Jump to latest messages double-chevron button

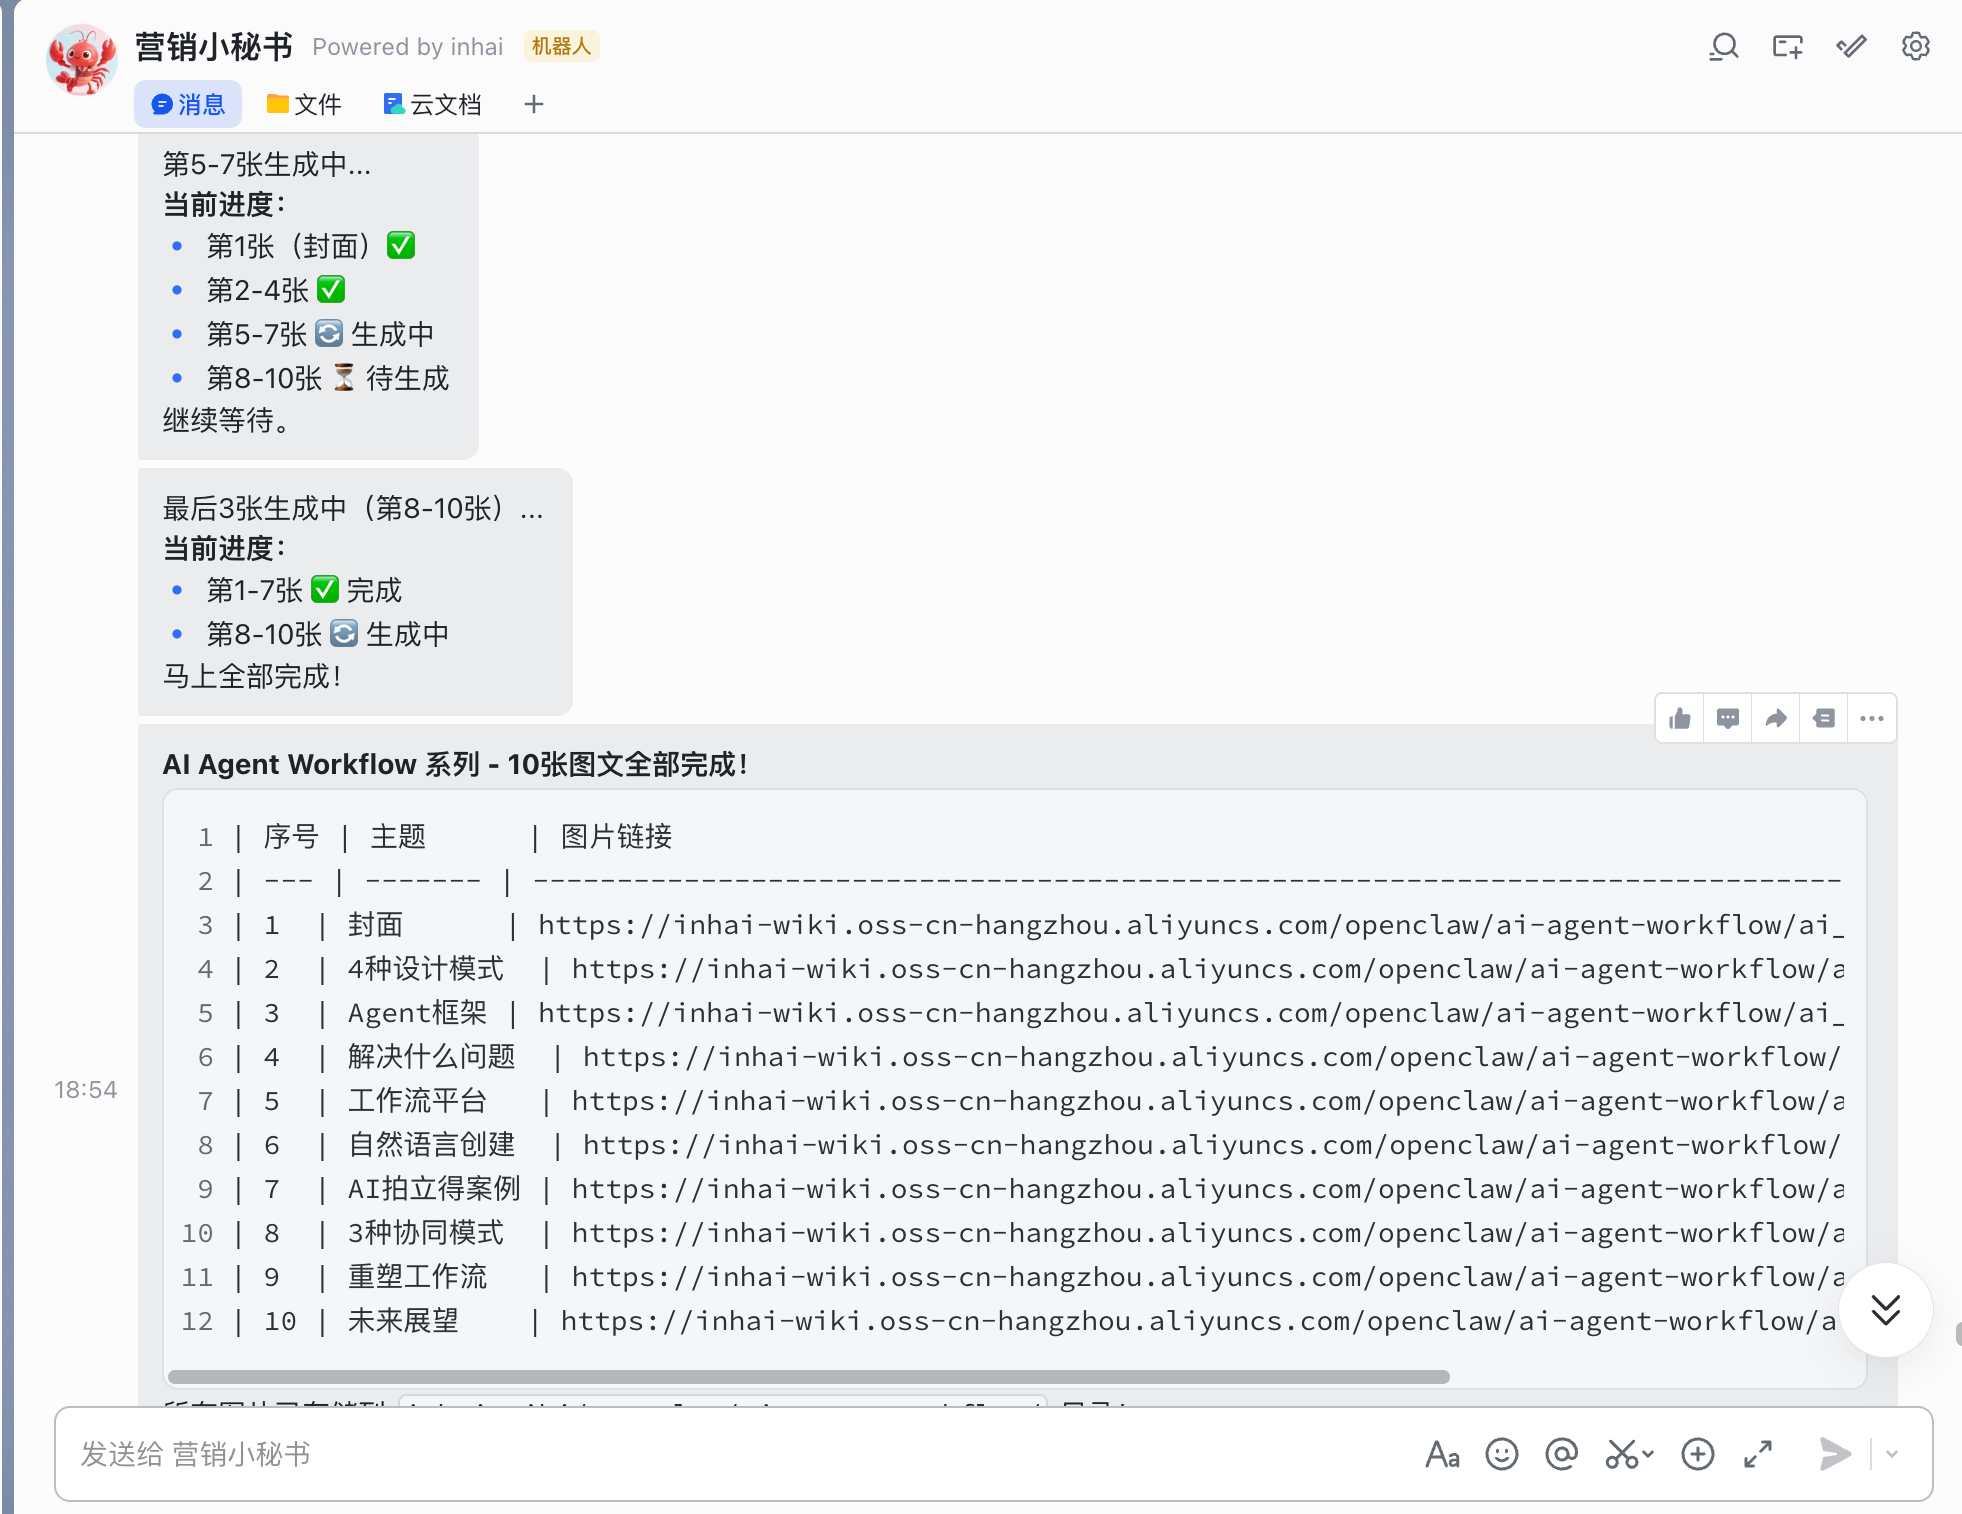pyautogui.click(x=1885, y=1309)
